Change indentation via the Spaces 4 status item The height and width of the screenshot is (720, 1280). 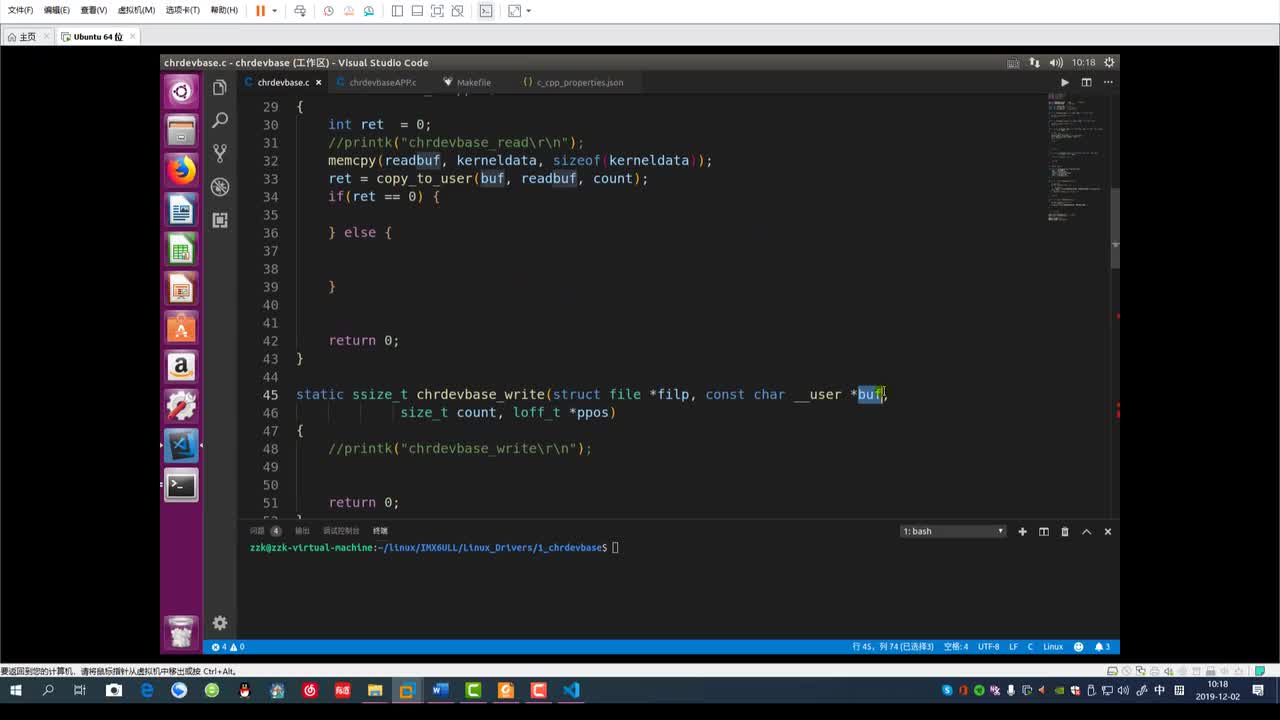pos(956,647)
